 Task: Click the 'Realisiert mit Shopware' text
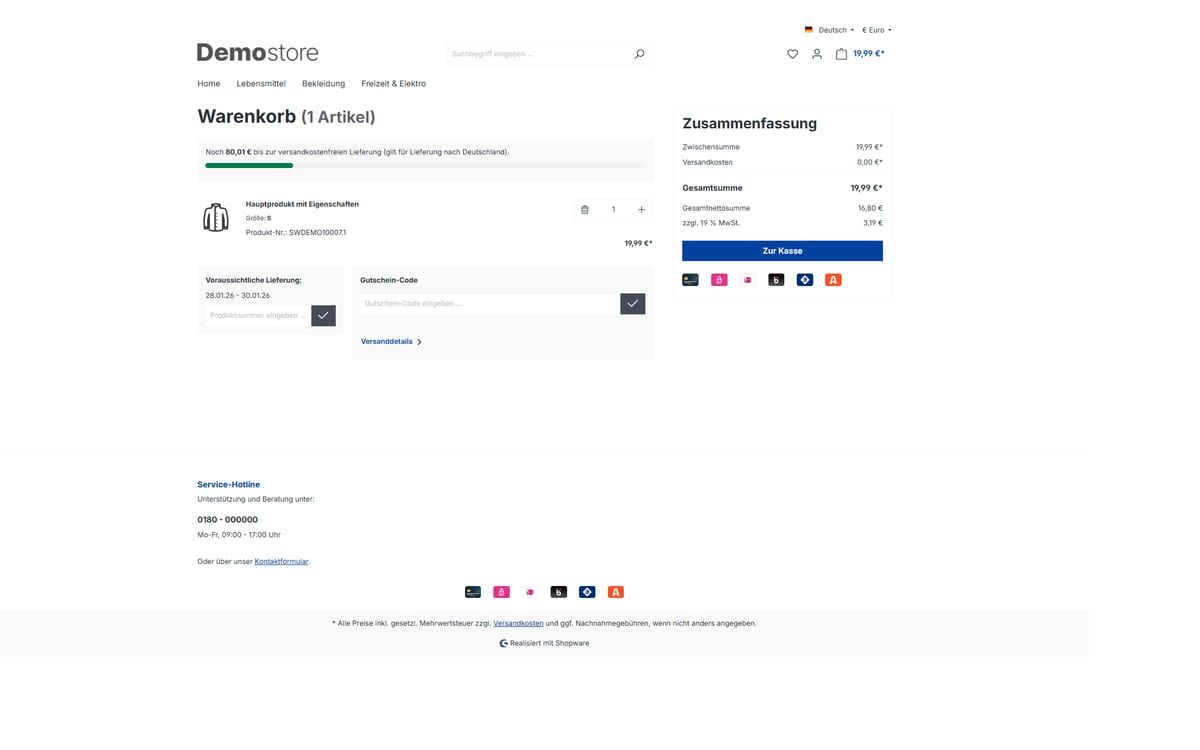[x=550, y=643]
